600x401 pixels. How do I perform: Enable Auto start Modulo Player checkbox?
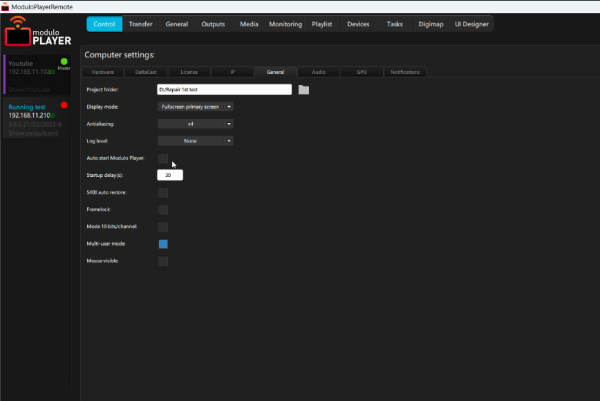click(x=163, y=158)
